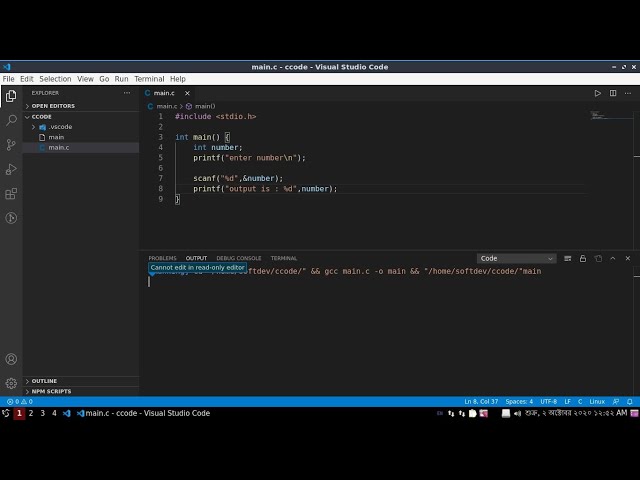
Task: Open Explorer views and more actions ellipsis
Action: coord(127,93)
